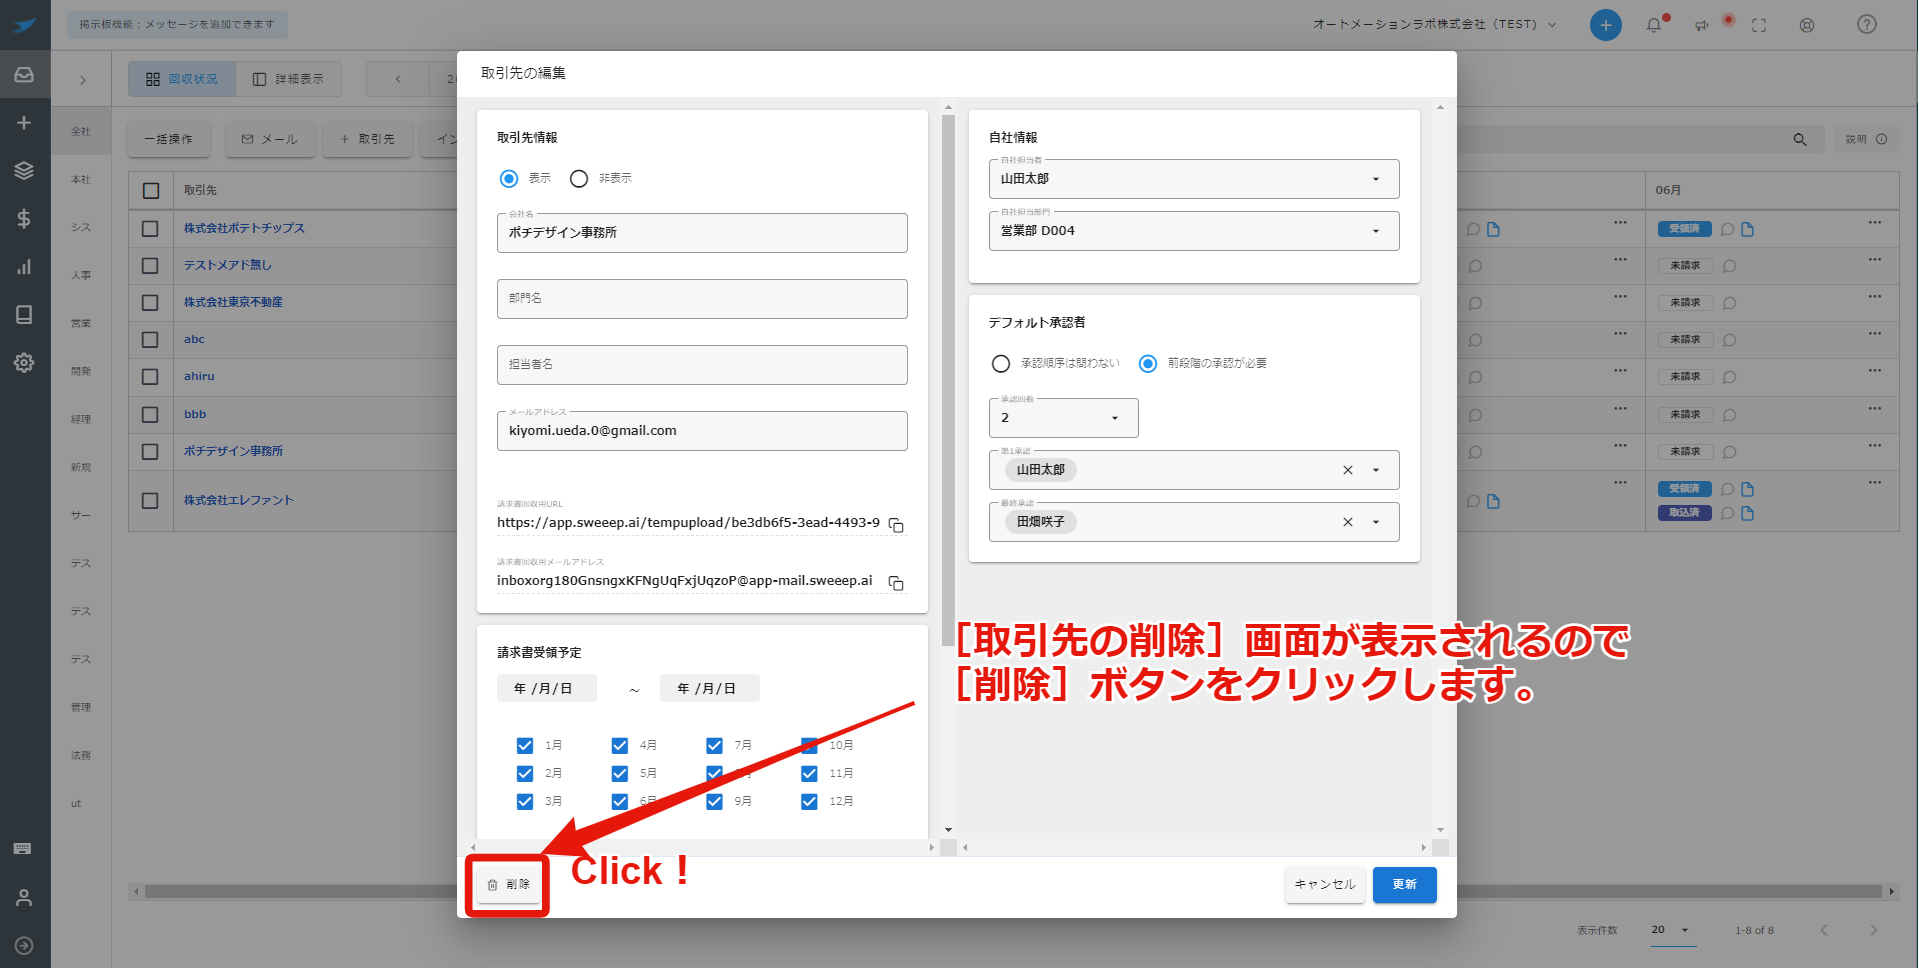Select 前段階の承認が必要 radio option
This screenshot has width=1918, height=968.
(1147, 363)
